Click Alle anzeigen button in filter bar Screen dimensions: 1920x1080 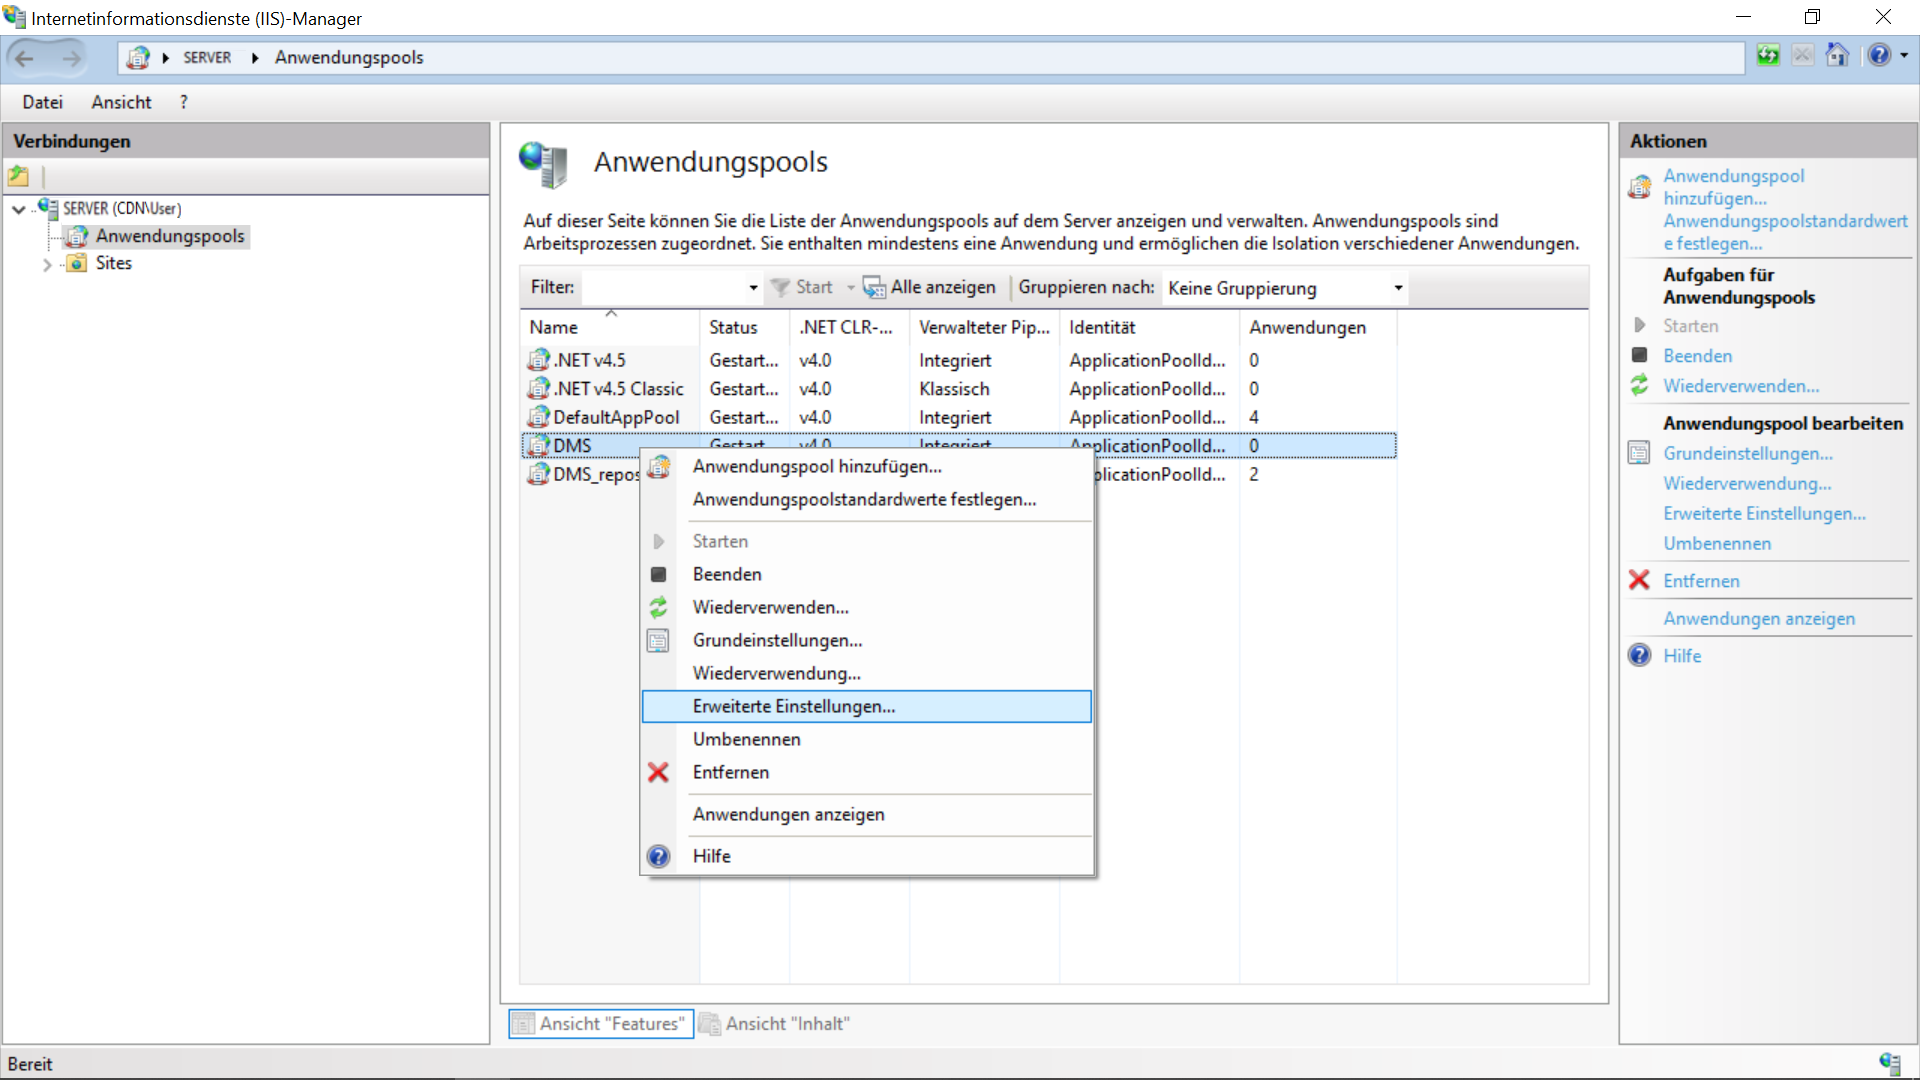pos(931,288)
